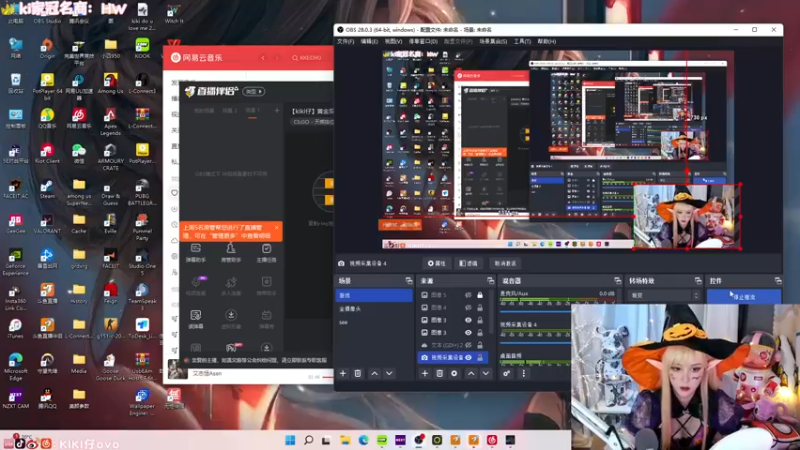
Task: Toggle lock on 图像 4 source
Action: 480,308
